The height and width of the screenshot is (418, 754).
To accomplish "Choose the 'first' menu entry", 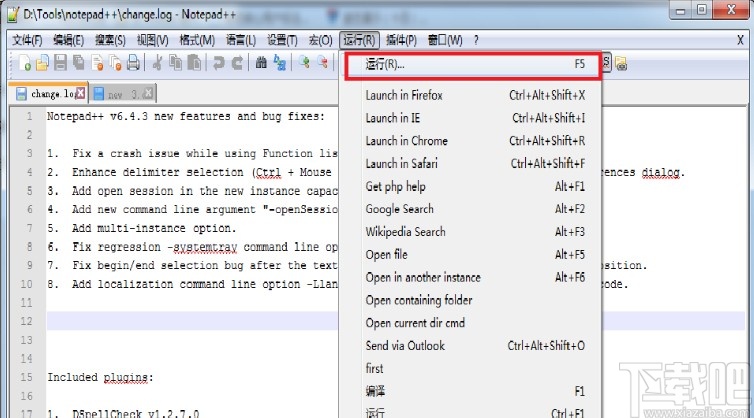I will pos(470,368).
